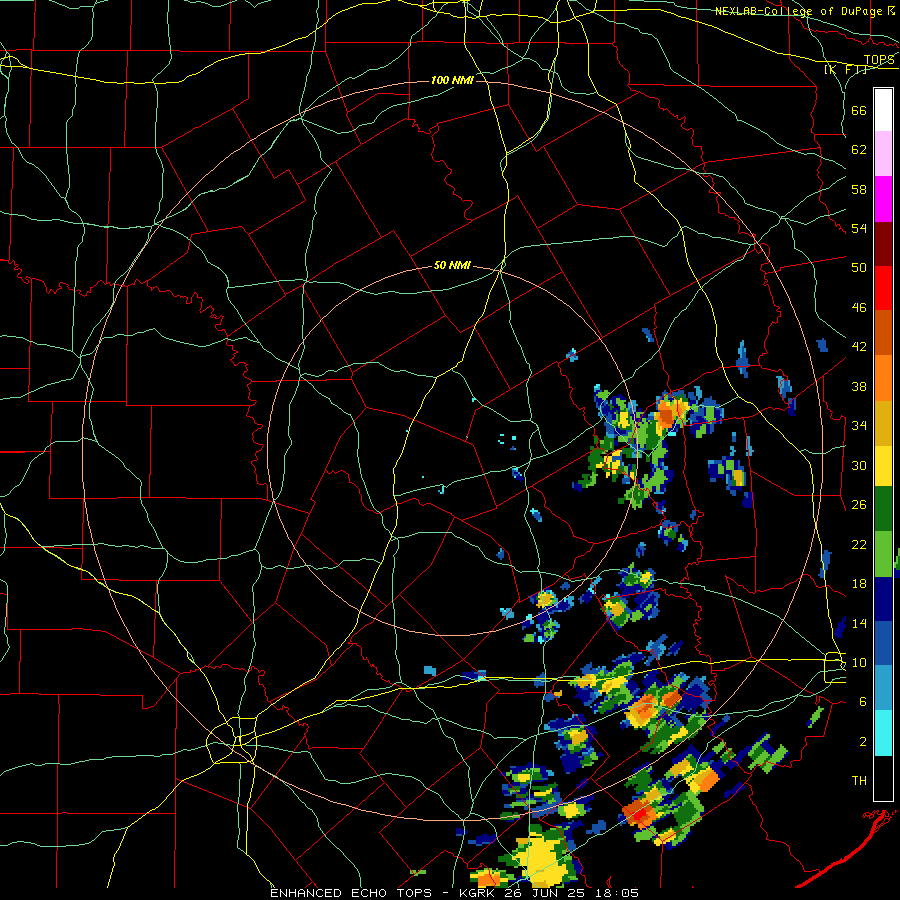
Task: Click the legend value '66'
Action: point(859,110)
